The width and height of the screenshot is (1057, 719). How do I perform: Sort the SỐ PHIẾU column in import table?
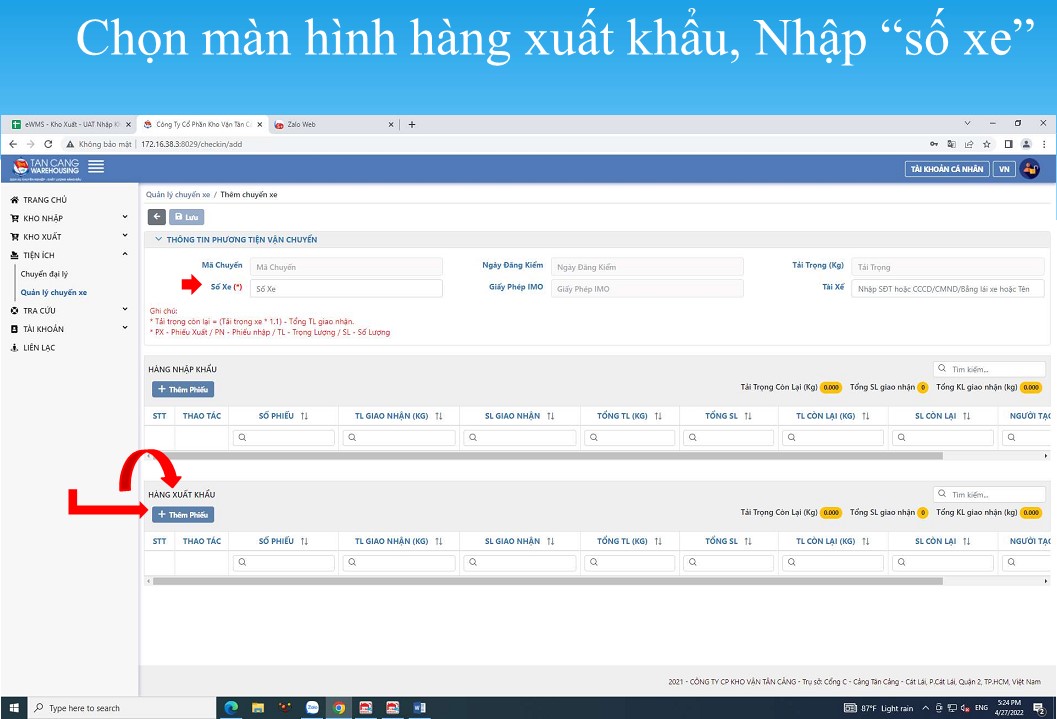pyautogui.click(x=304, y=416)
